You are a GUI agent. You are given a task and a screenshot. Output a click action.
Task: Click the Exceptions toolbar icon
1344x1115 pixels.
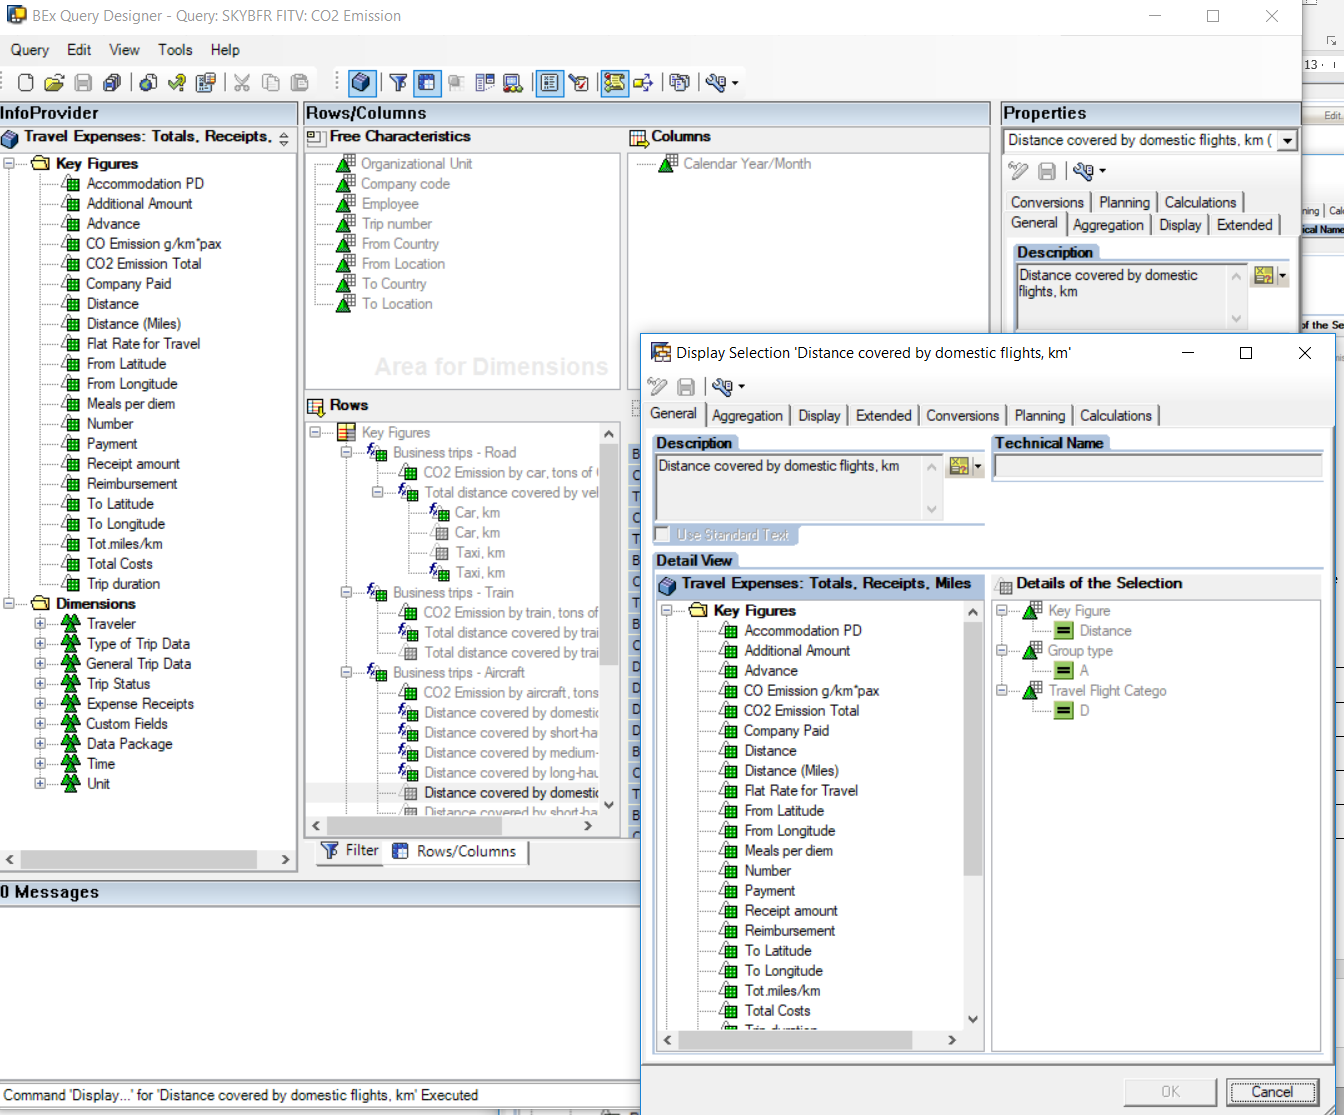click(513, 83)
